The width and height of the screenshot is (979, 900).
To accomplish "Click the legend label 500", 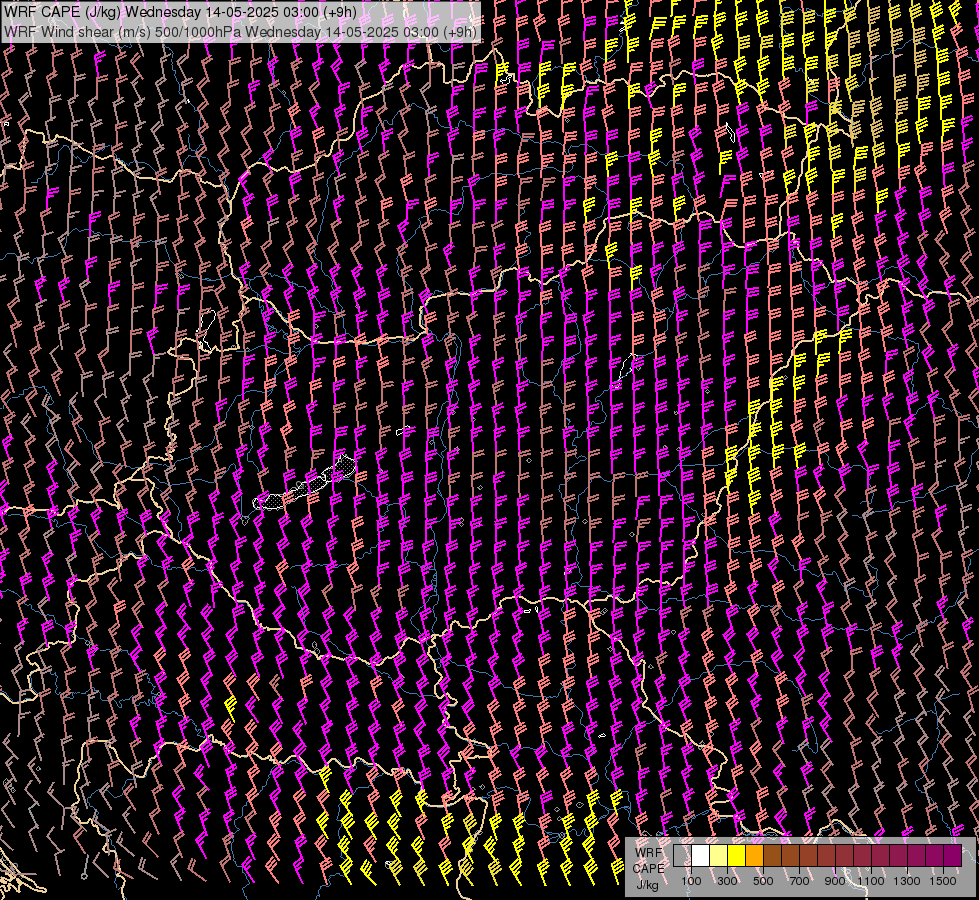I will 763,881.
